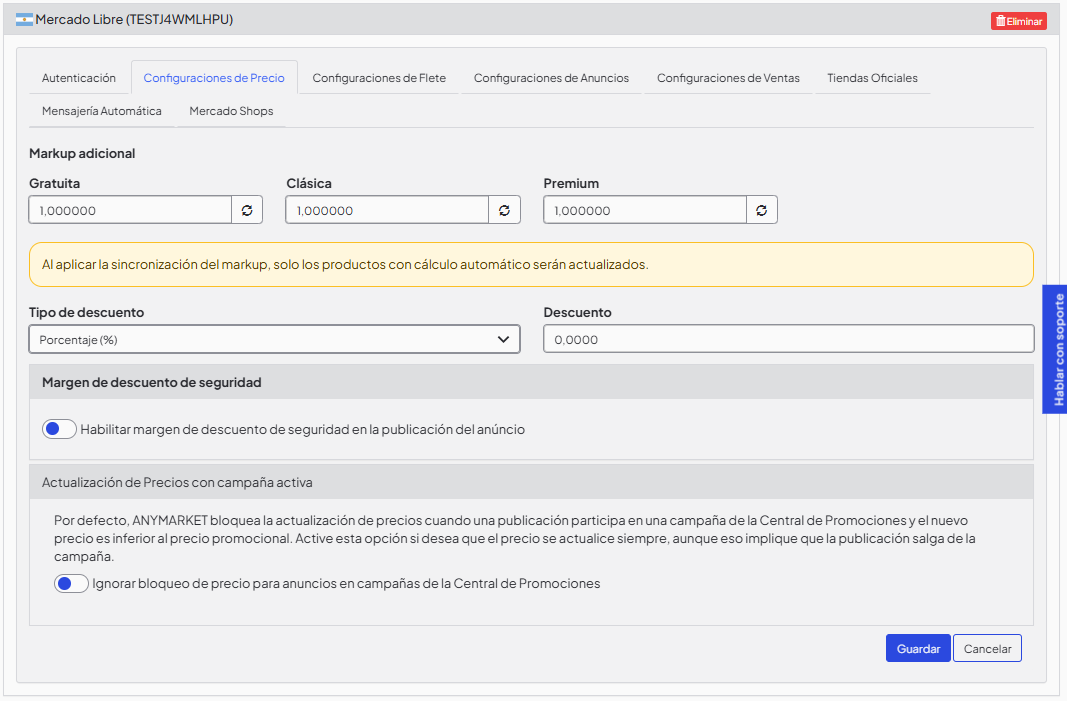
Task: Click the Markup adicional heading
Action: coord(82,153)
